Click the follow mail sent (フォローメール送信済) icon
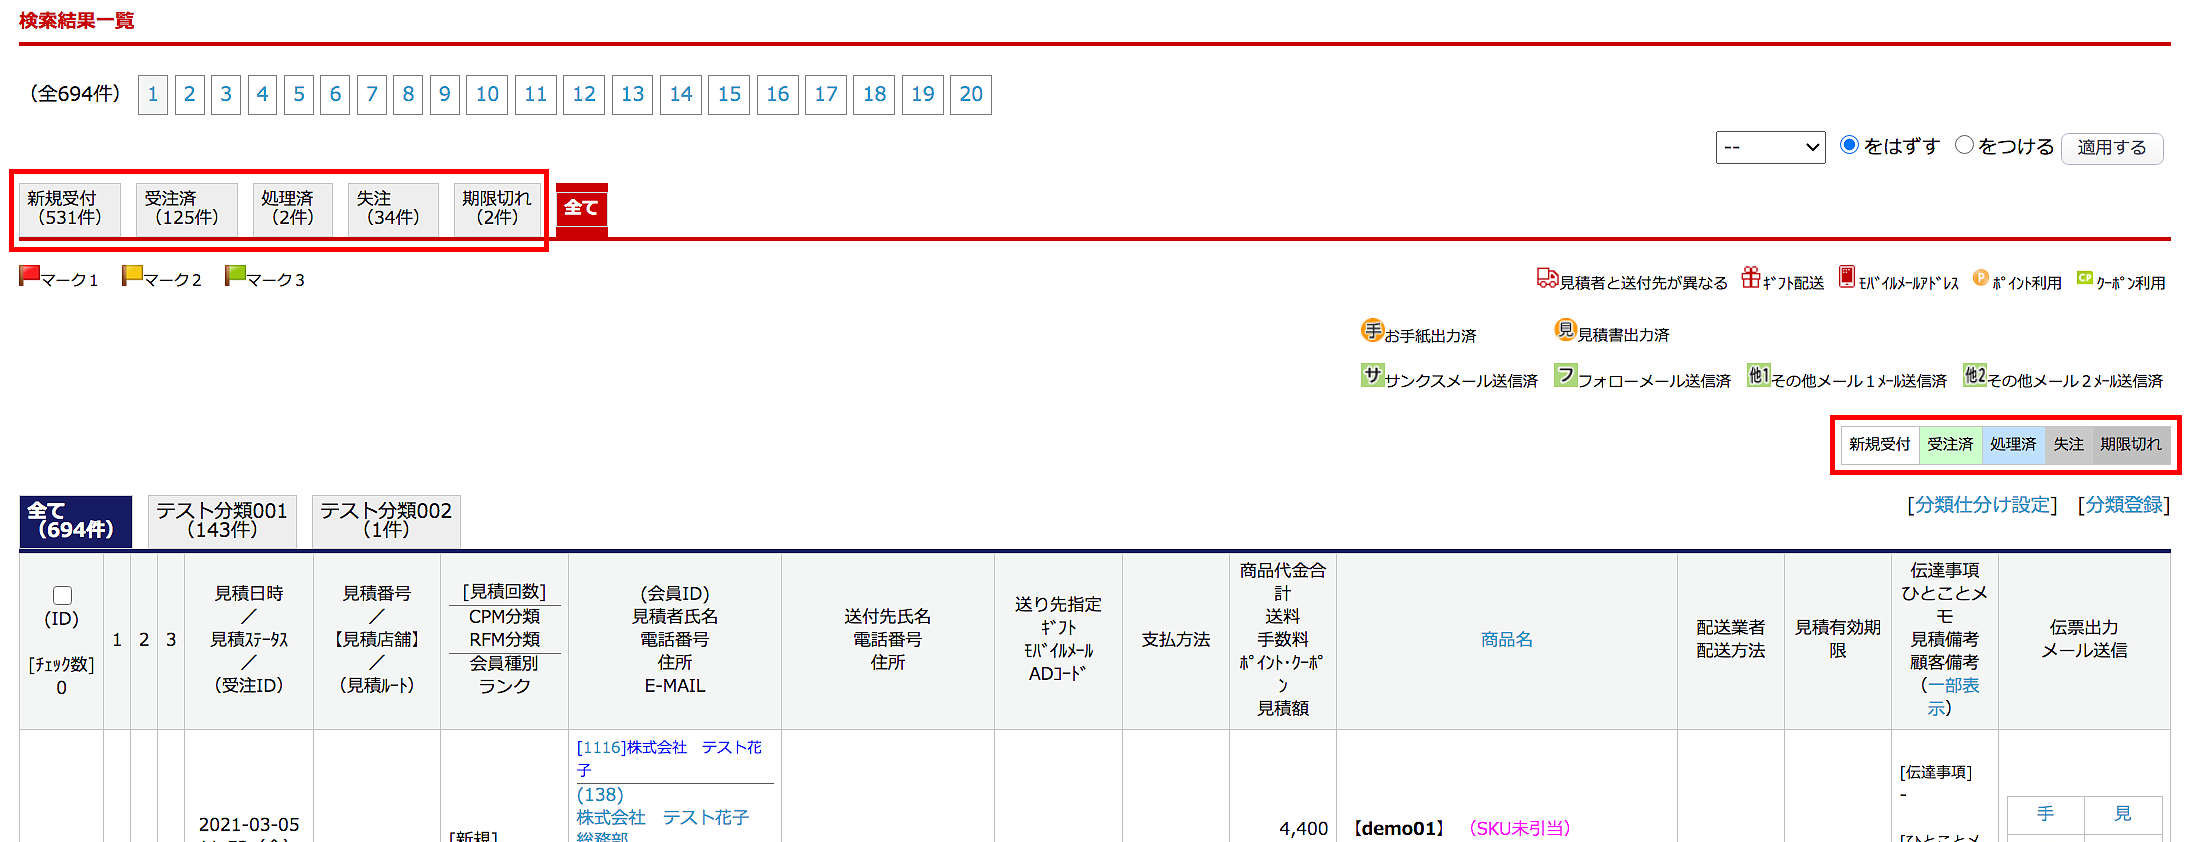2187x842 pixels. (x=1565, y=376)
